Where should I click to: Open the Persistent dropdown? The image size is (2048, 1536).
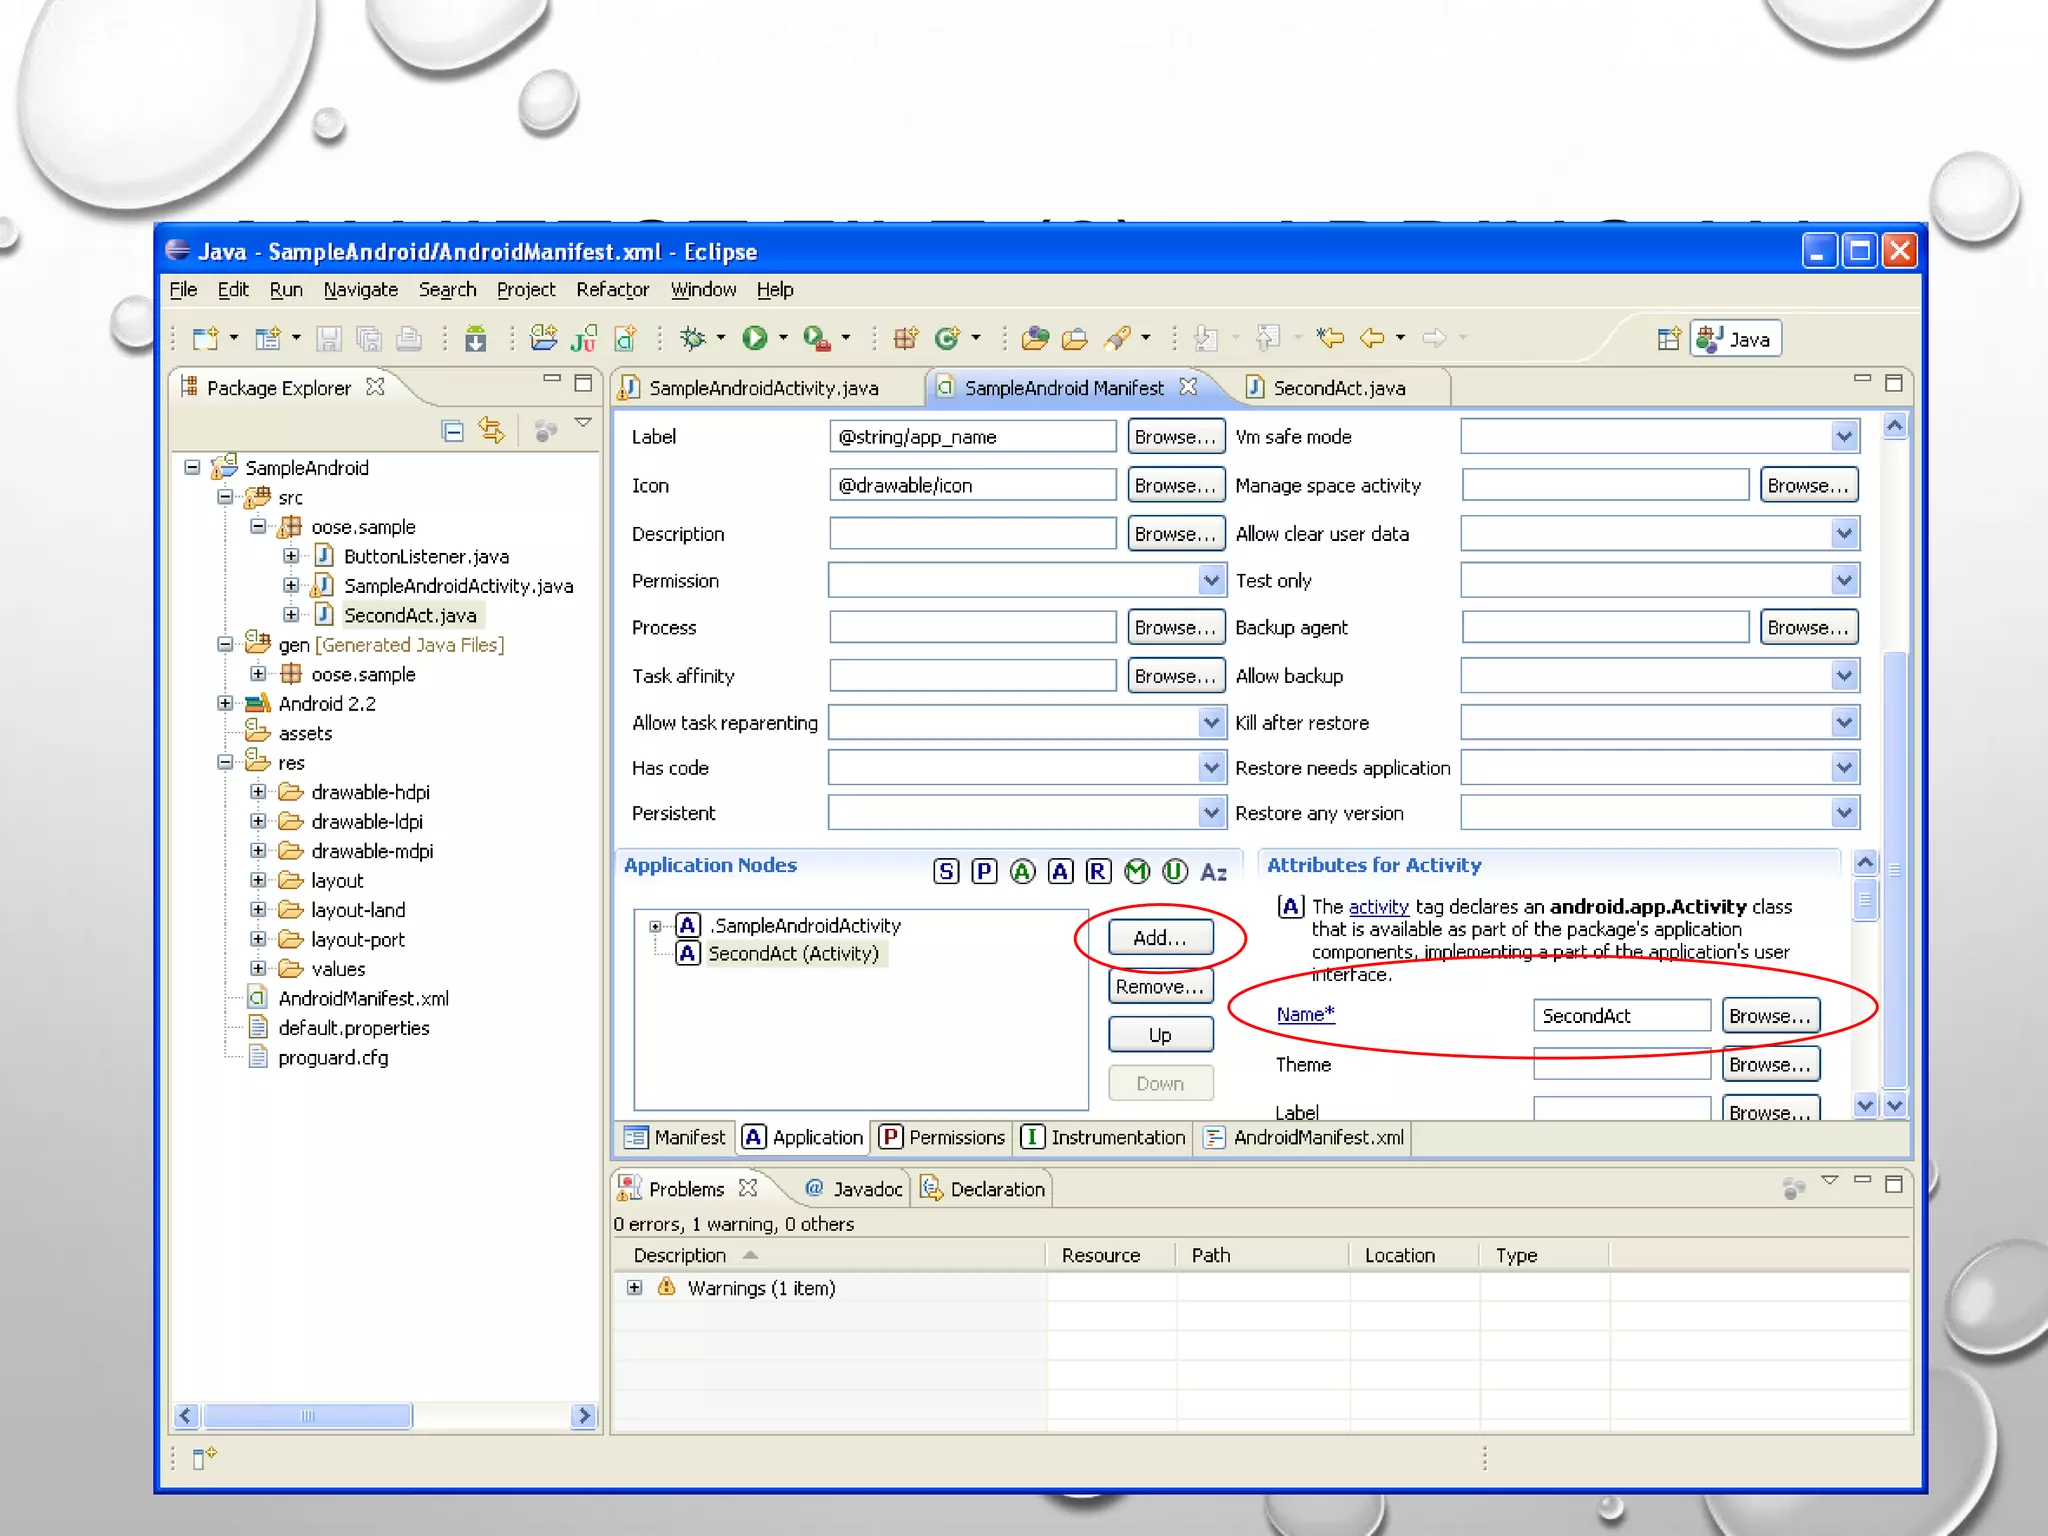click(1211, 812)
